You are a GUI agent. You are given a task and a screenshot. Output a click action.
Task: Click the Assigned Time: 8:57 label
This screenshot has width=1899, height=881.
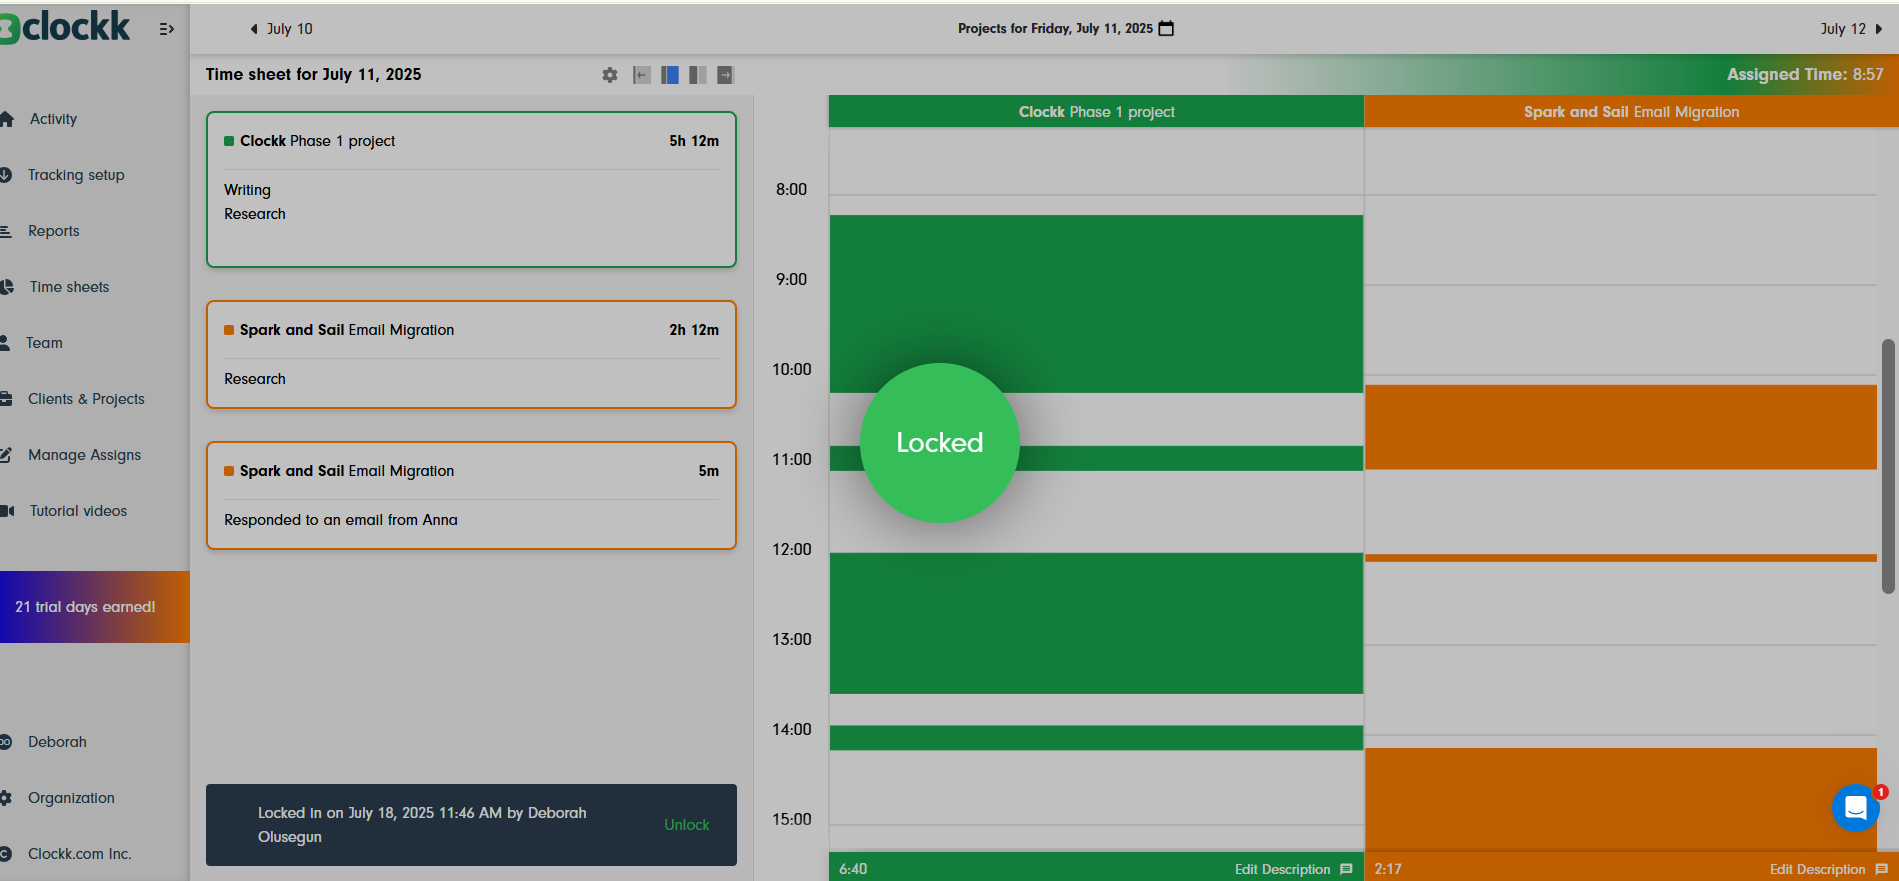pos(1804,74)
